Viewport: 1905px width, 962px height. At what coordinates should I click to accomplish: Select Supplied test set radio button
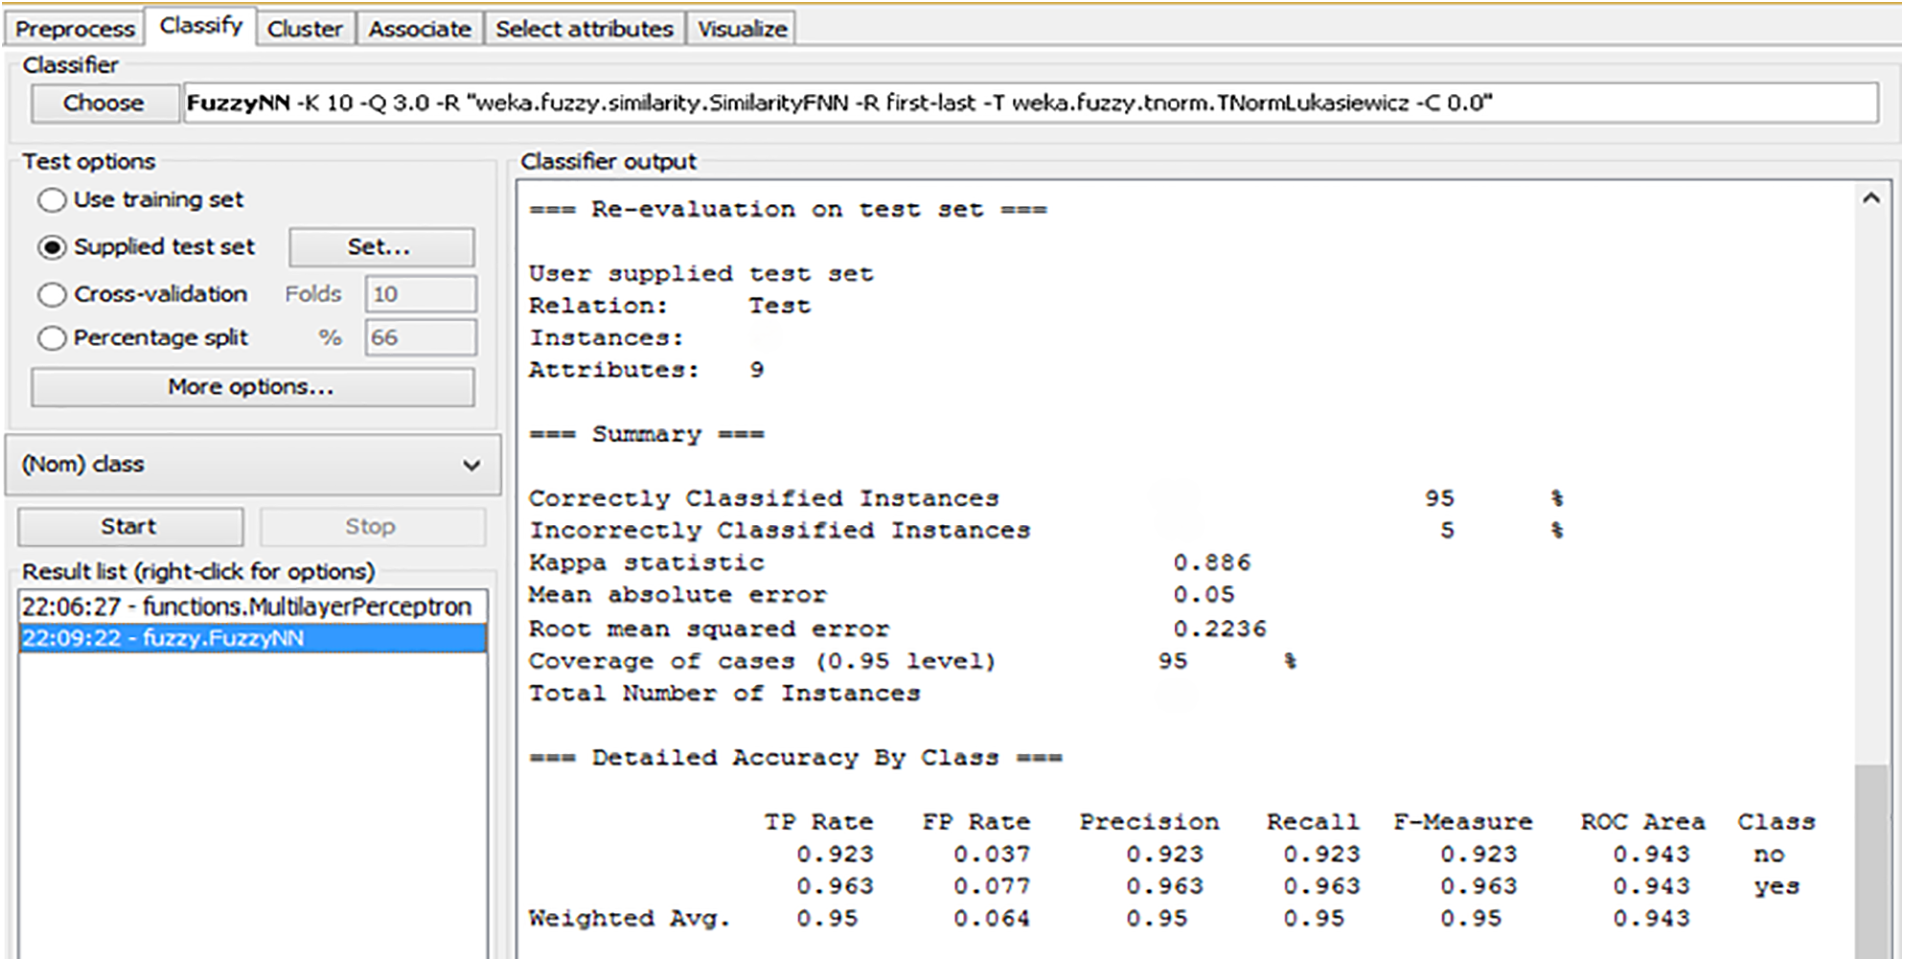pos(52,247)
